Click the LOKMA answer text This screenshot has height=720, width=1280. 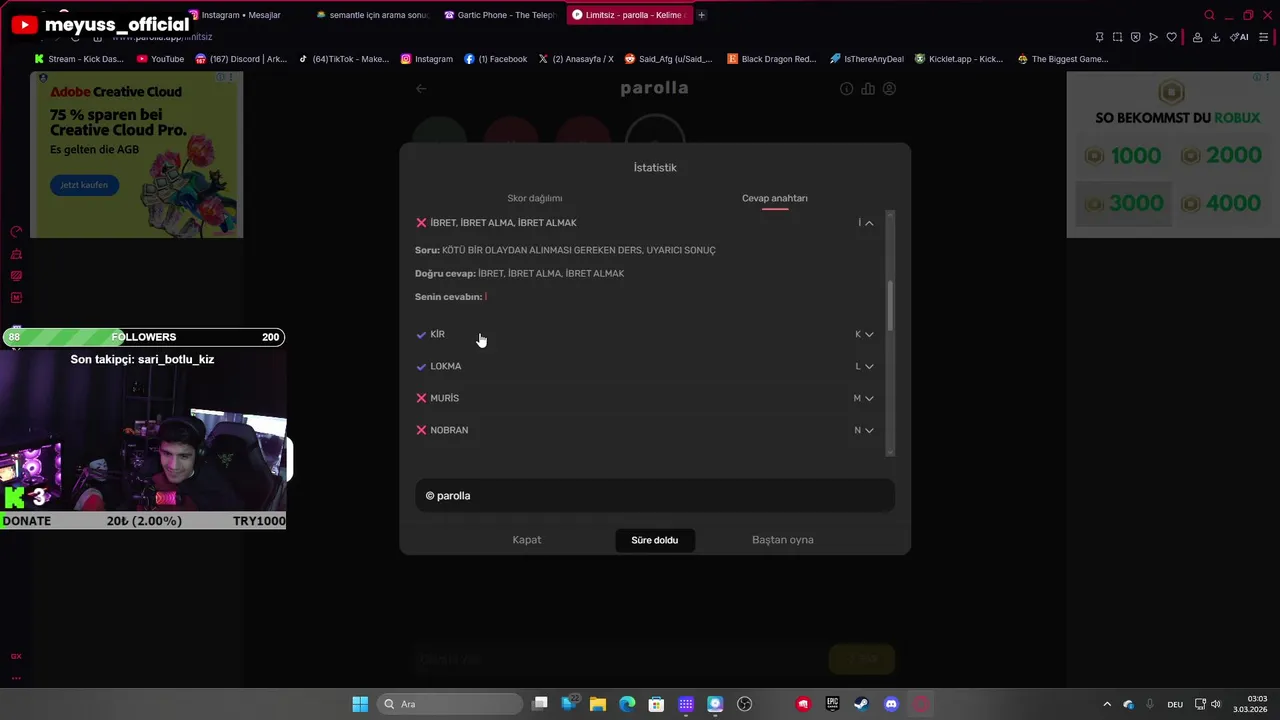(445, 366)
